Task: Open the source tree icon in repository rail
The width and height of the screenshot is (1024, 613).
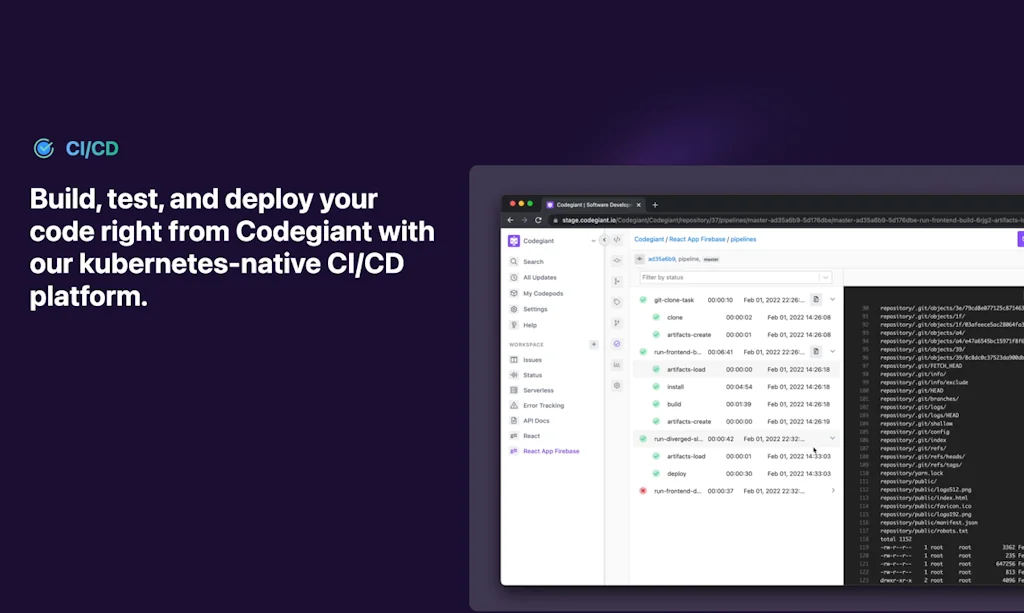Action: tap(617, 281)
